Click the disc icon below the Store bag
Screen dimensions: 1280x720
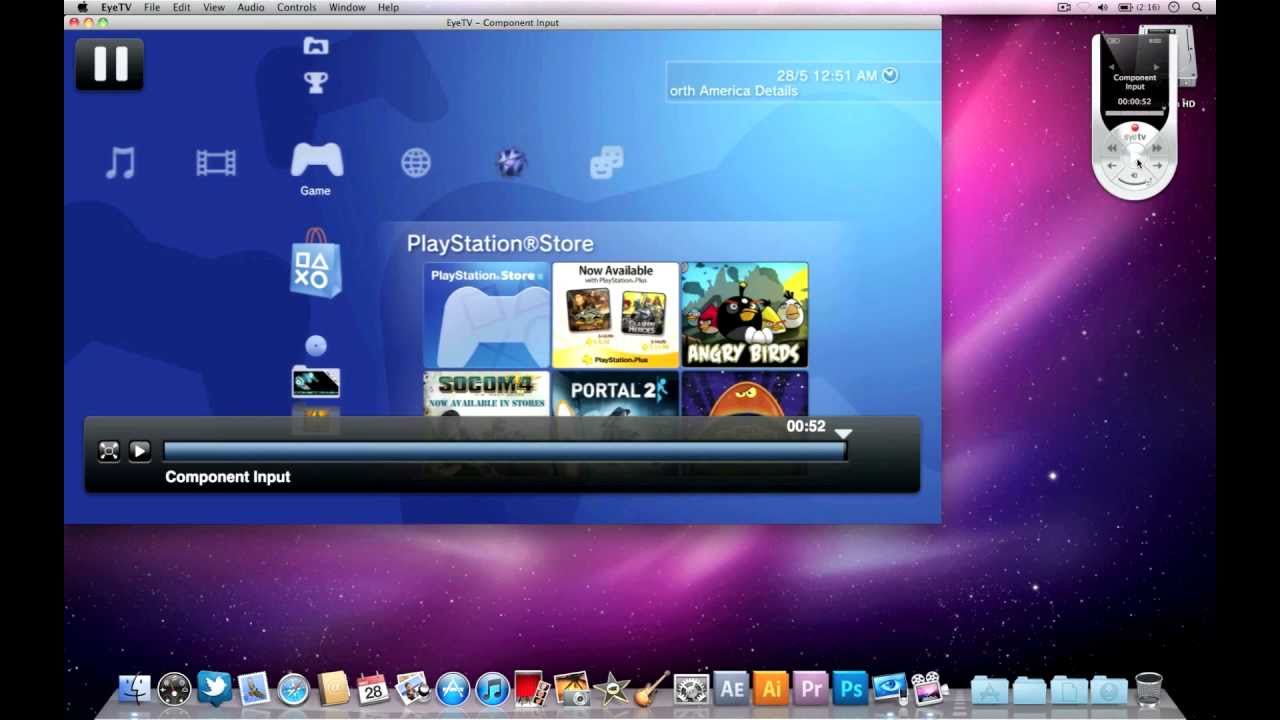pyautogui.click(x=316, y=346)
